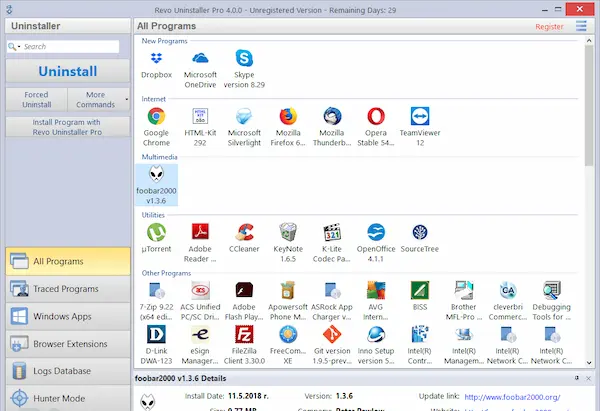Open the More Commands dropdown arrow

[127, 99]
